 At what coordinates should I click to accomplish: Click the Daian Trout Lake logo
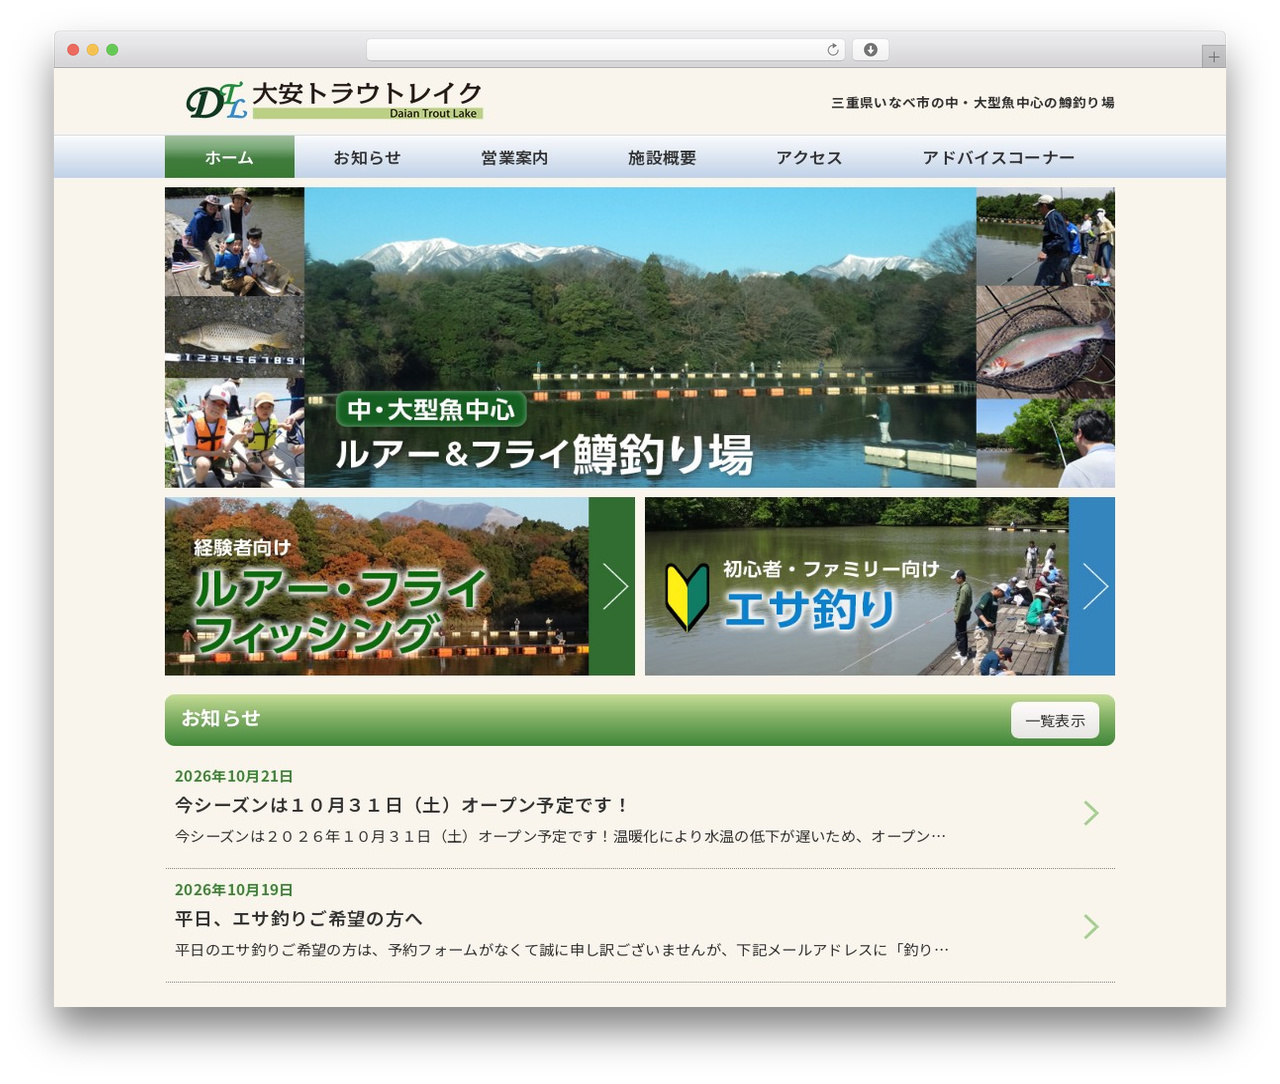tap(334, 101)
